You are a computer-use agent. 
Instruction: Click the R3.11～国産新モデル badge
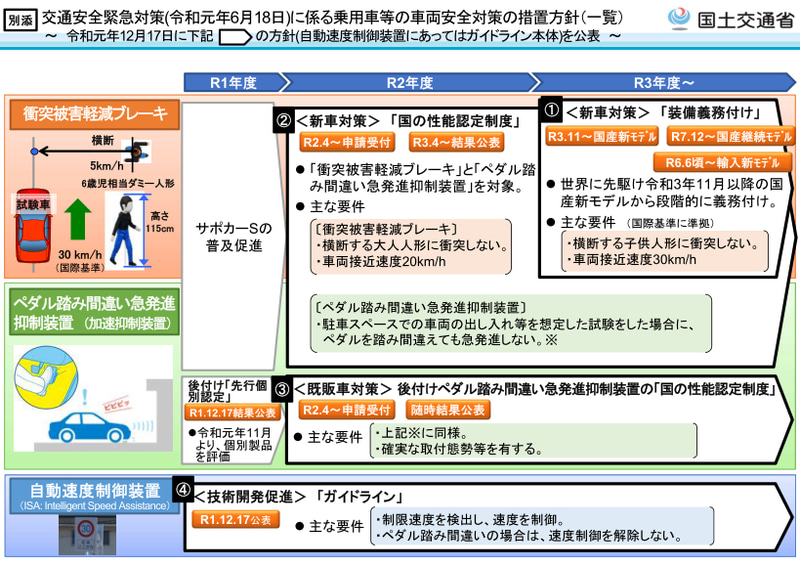[602, 137]
